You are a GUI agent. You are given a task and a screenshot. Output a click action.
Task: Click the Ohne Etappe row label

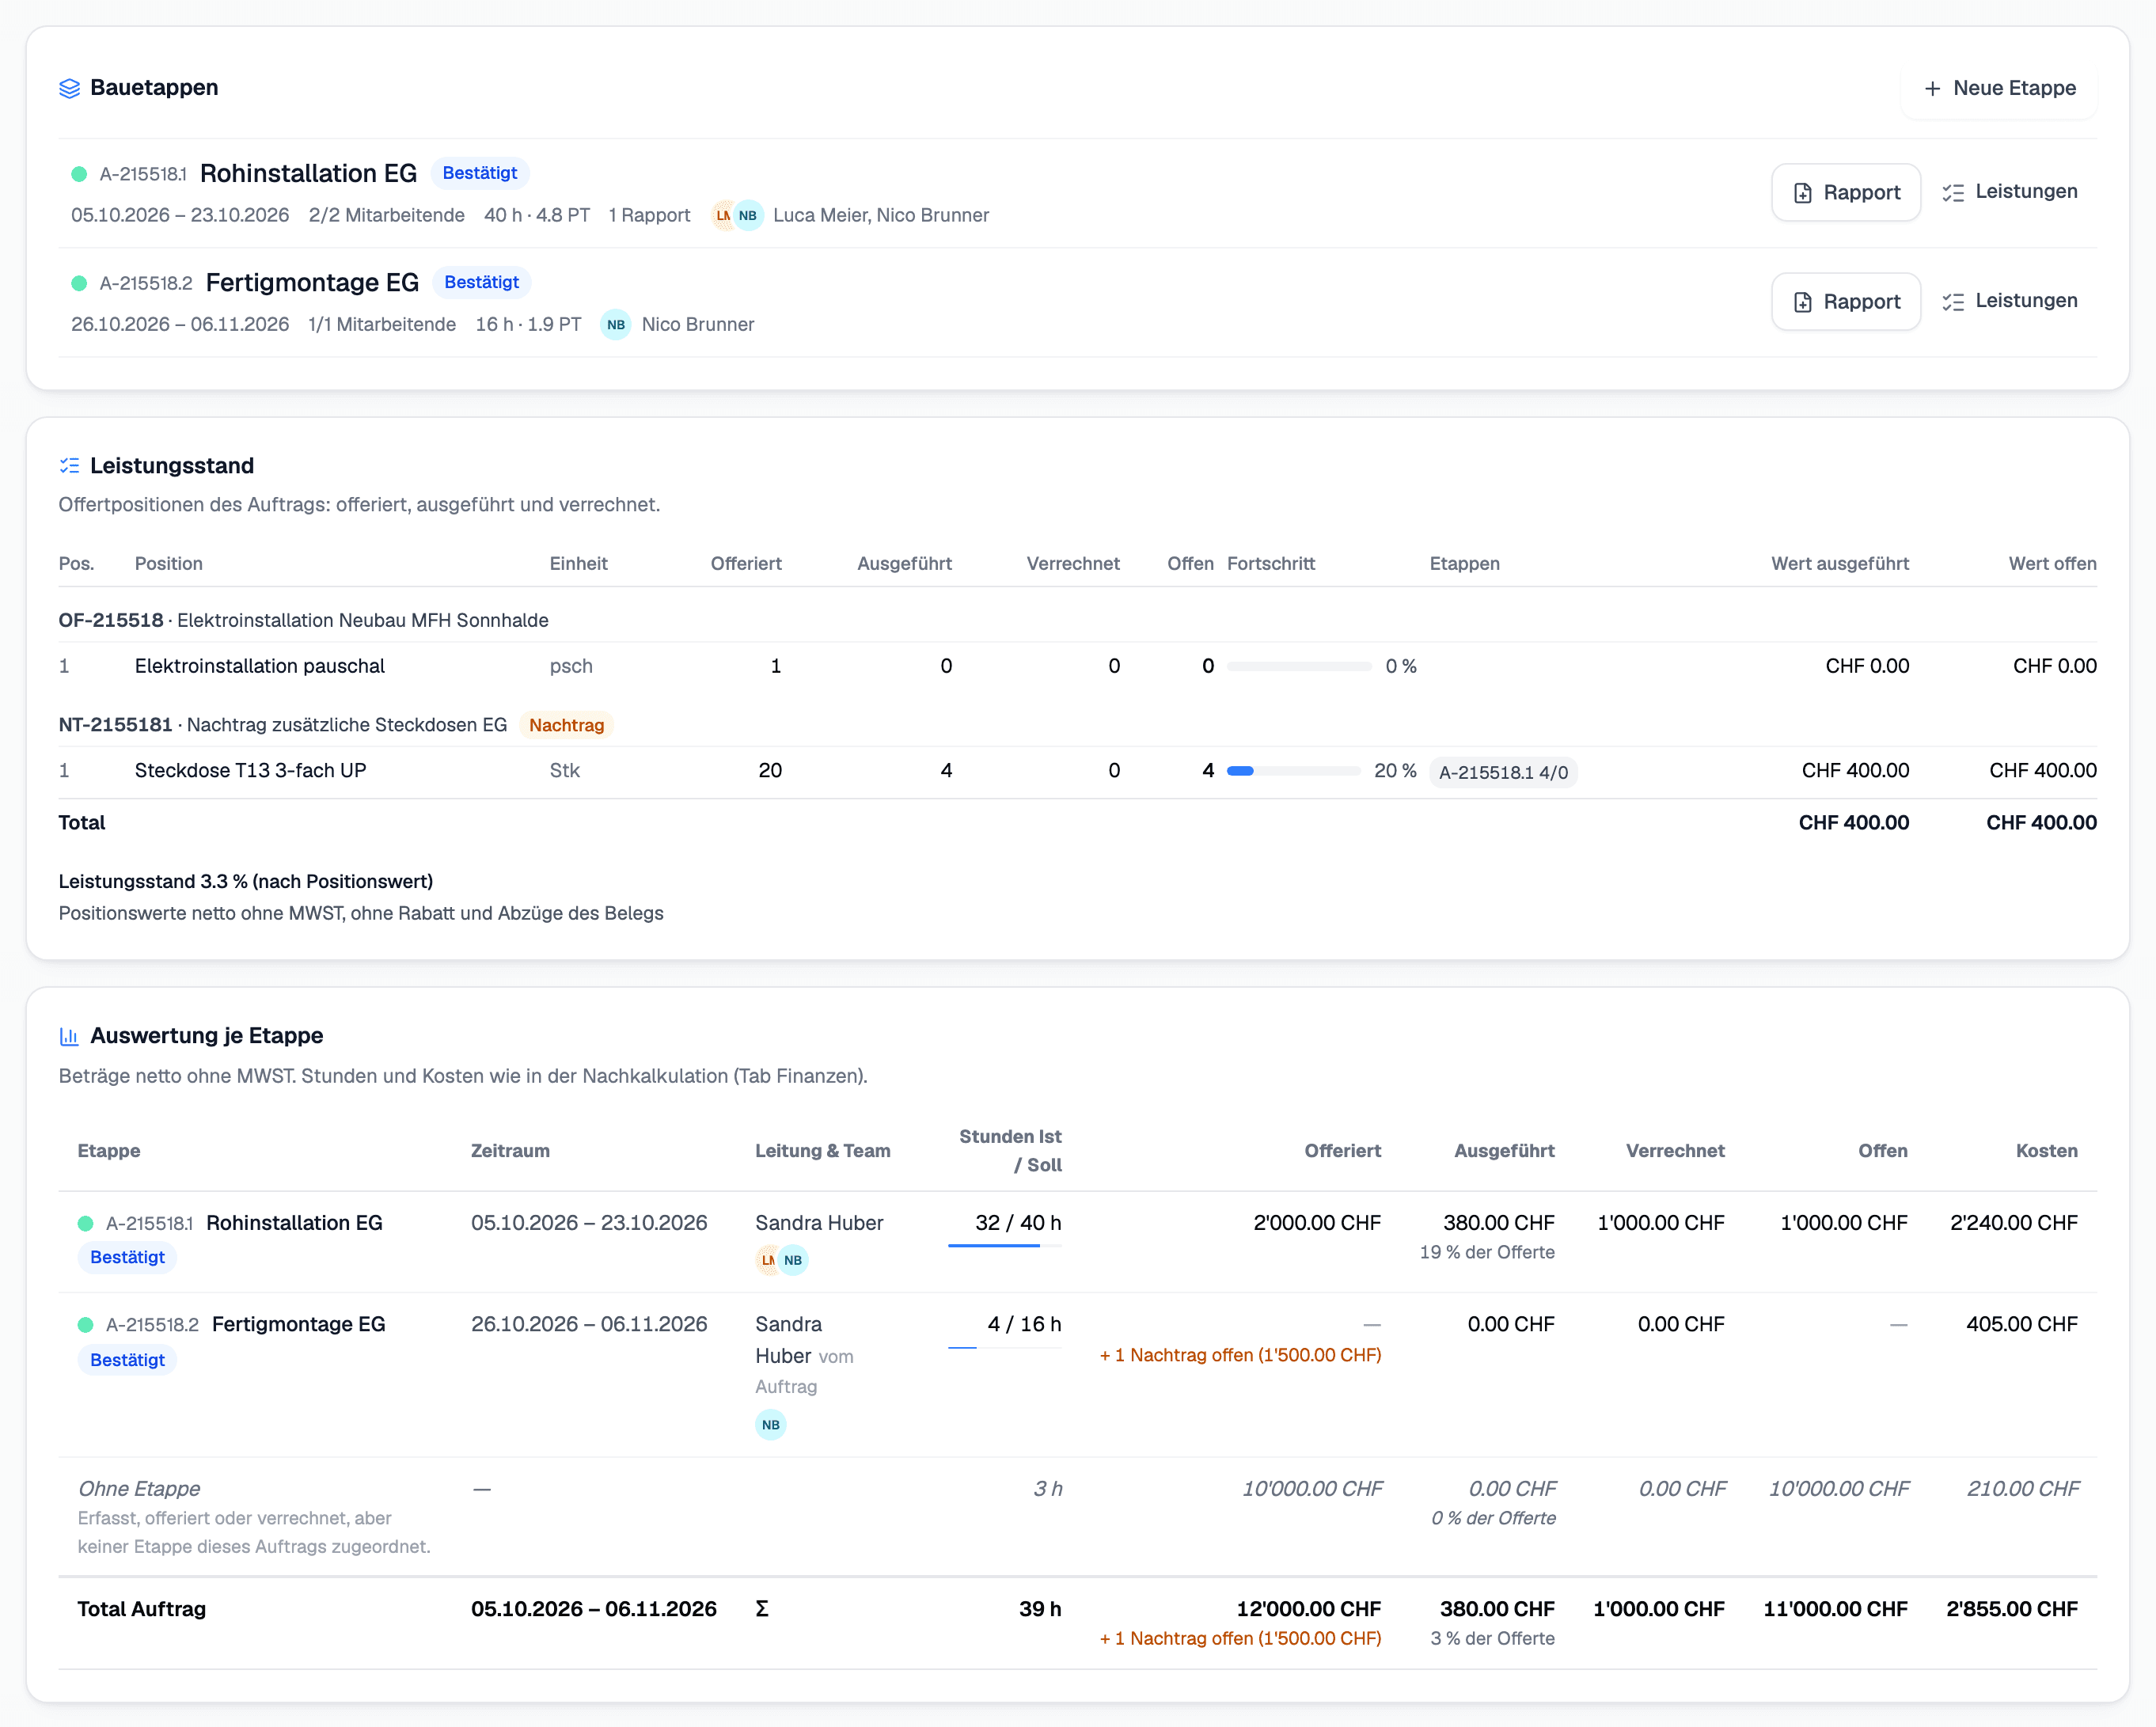point(139,1489)
